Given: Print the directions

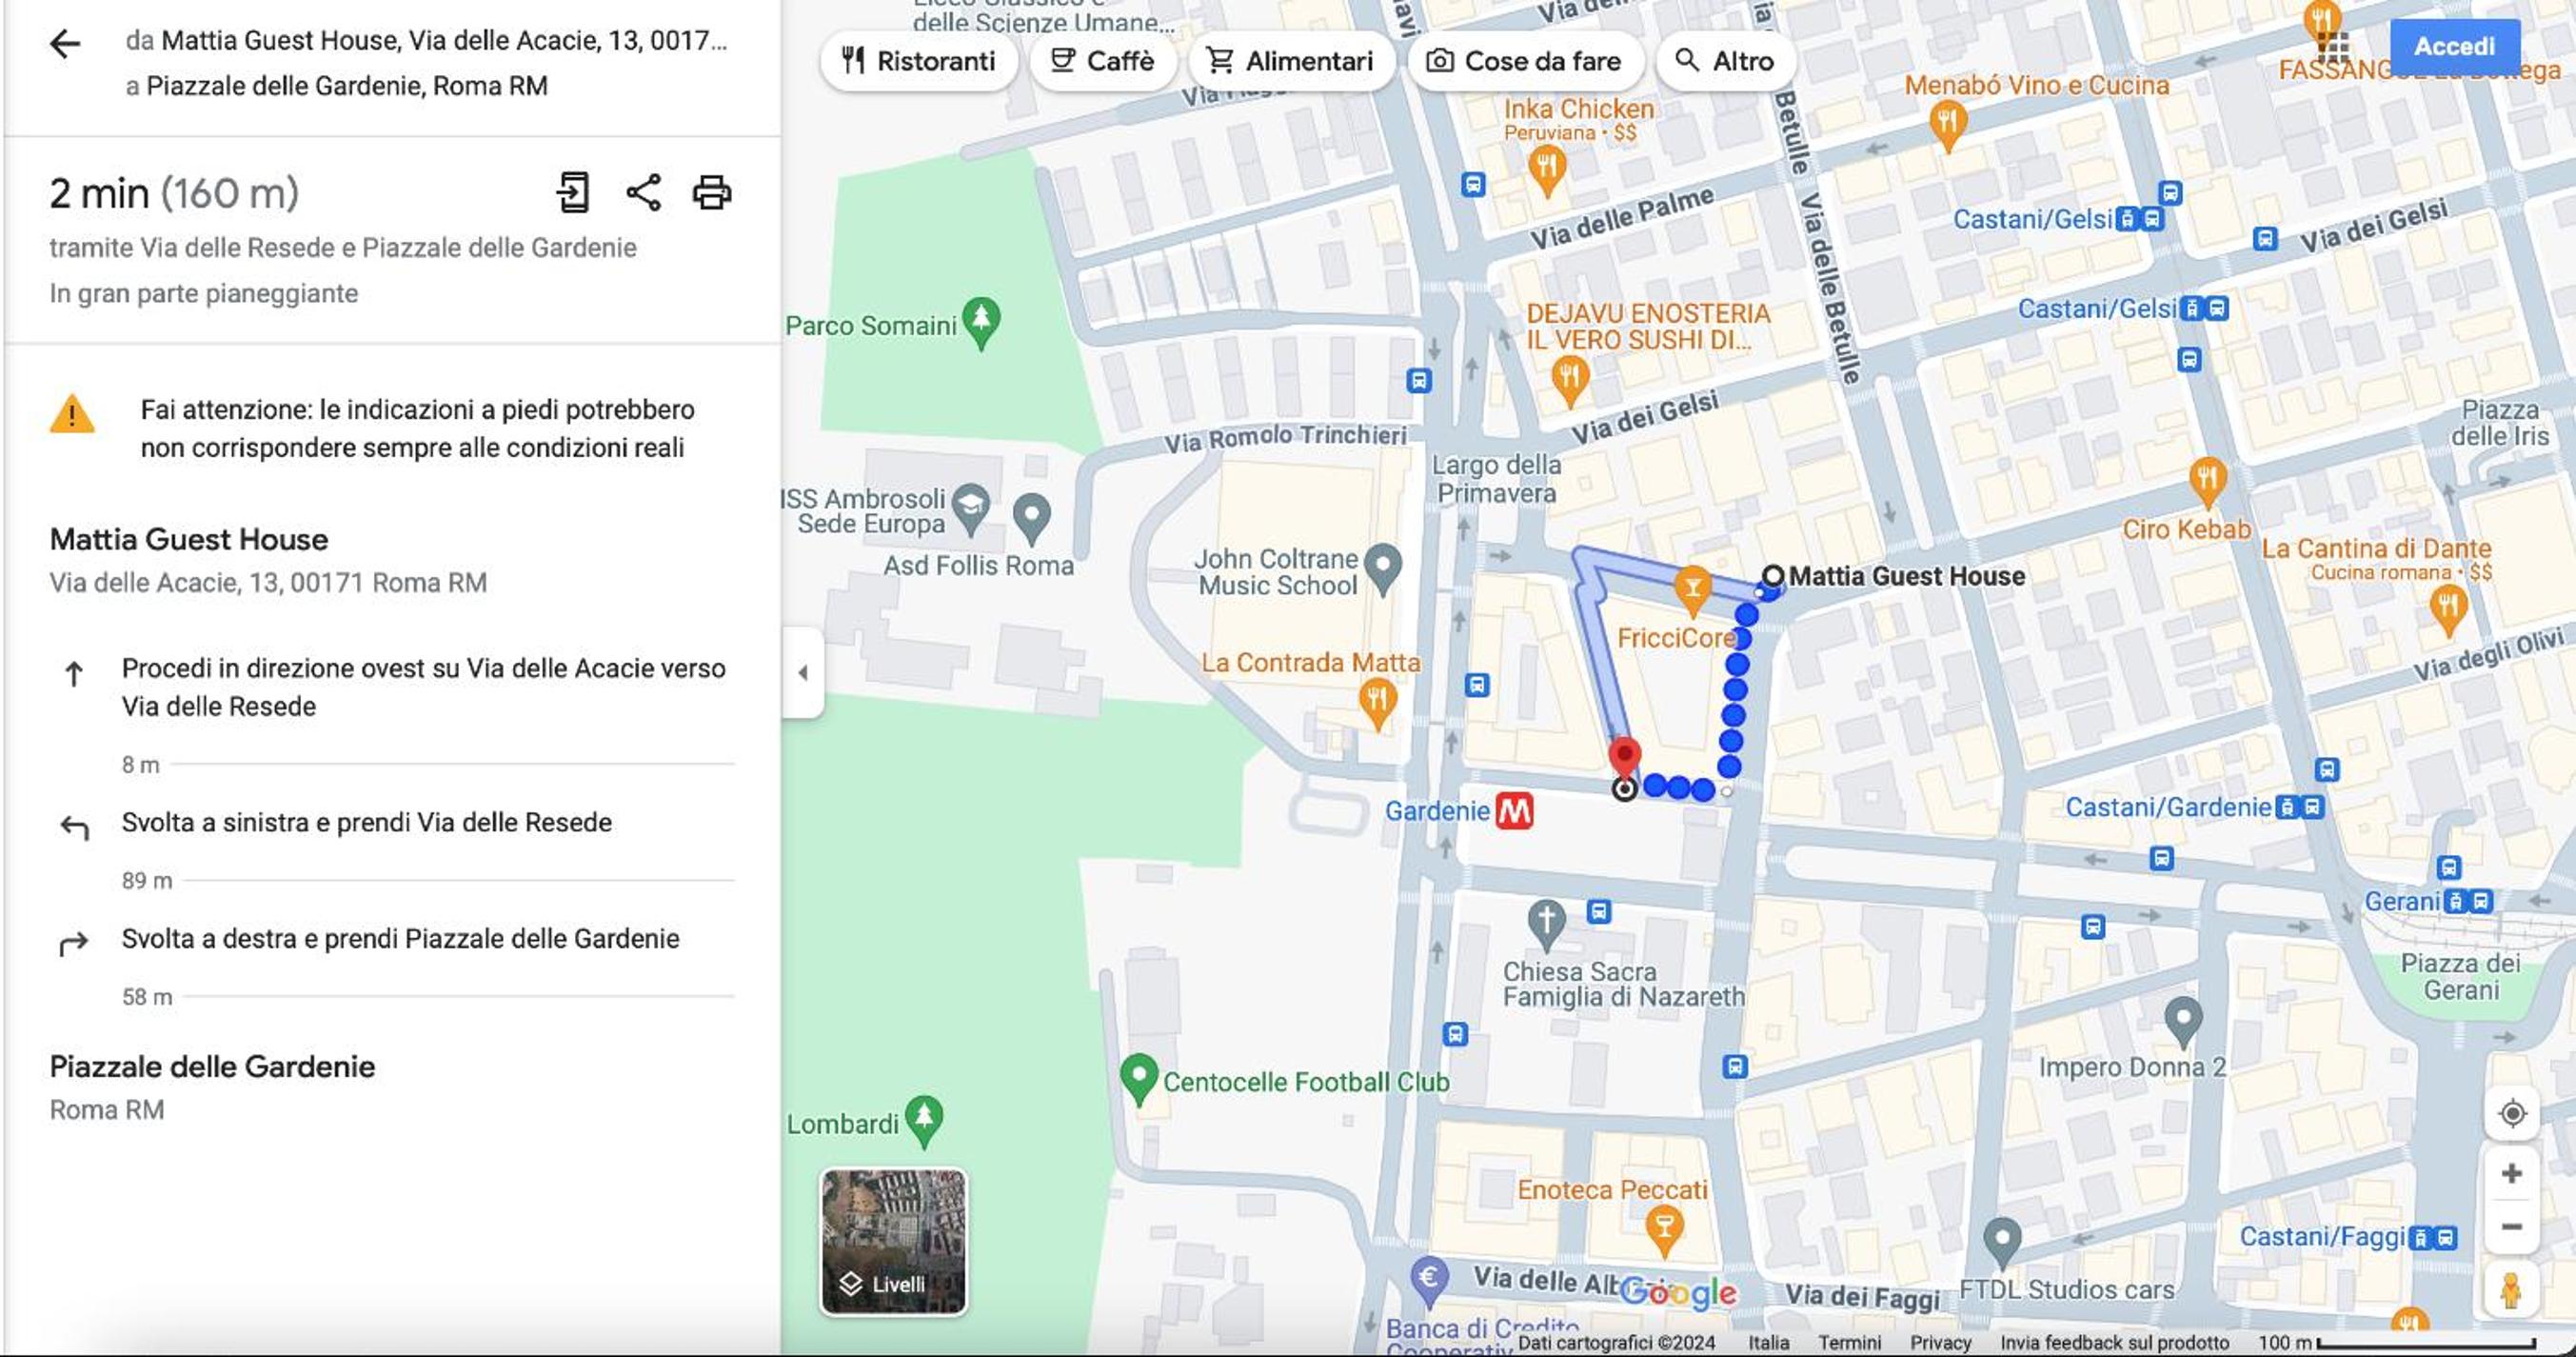Looking at the screenshot, I should coord(712,192).
